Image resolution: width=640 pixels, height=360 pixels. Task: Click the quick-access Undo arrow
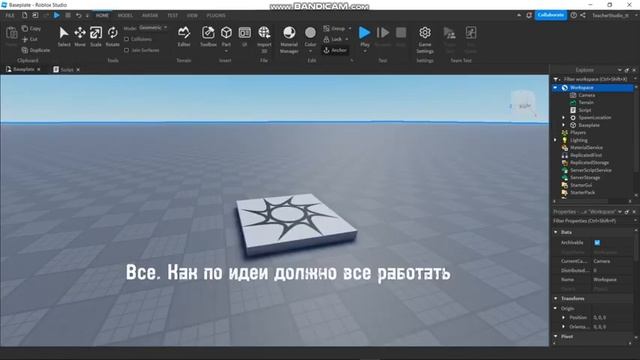(x=78, y=16)
